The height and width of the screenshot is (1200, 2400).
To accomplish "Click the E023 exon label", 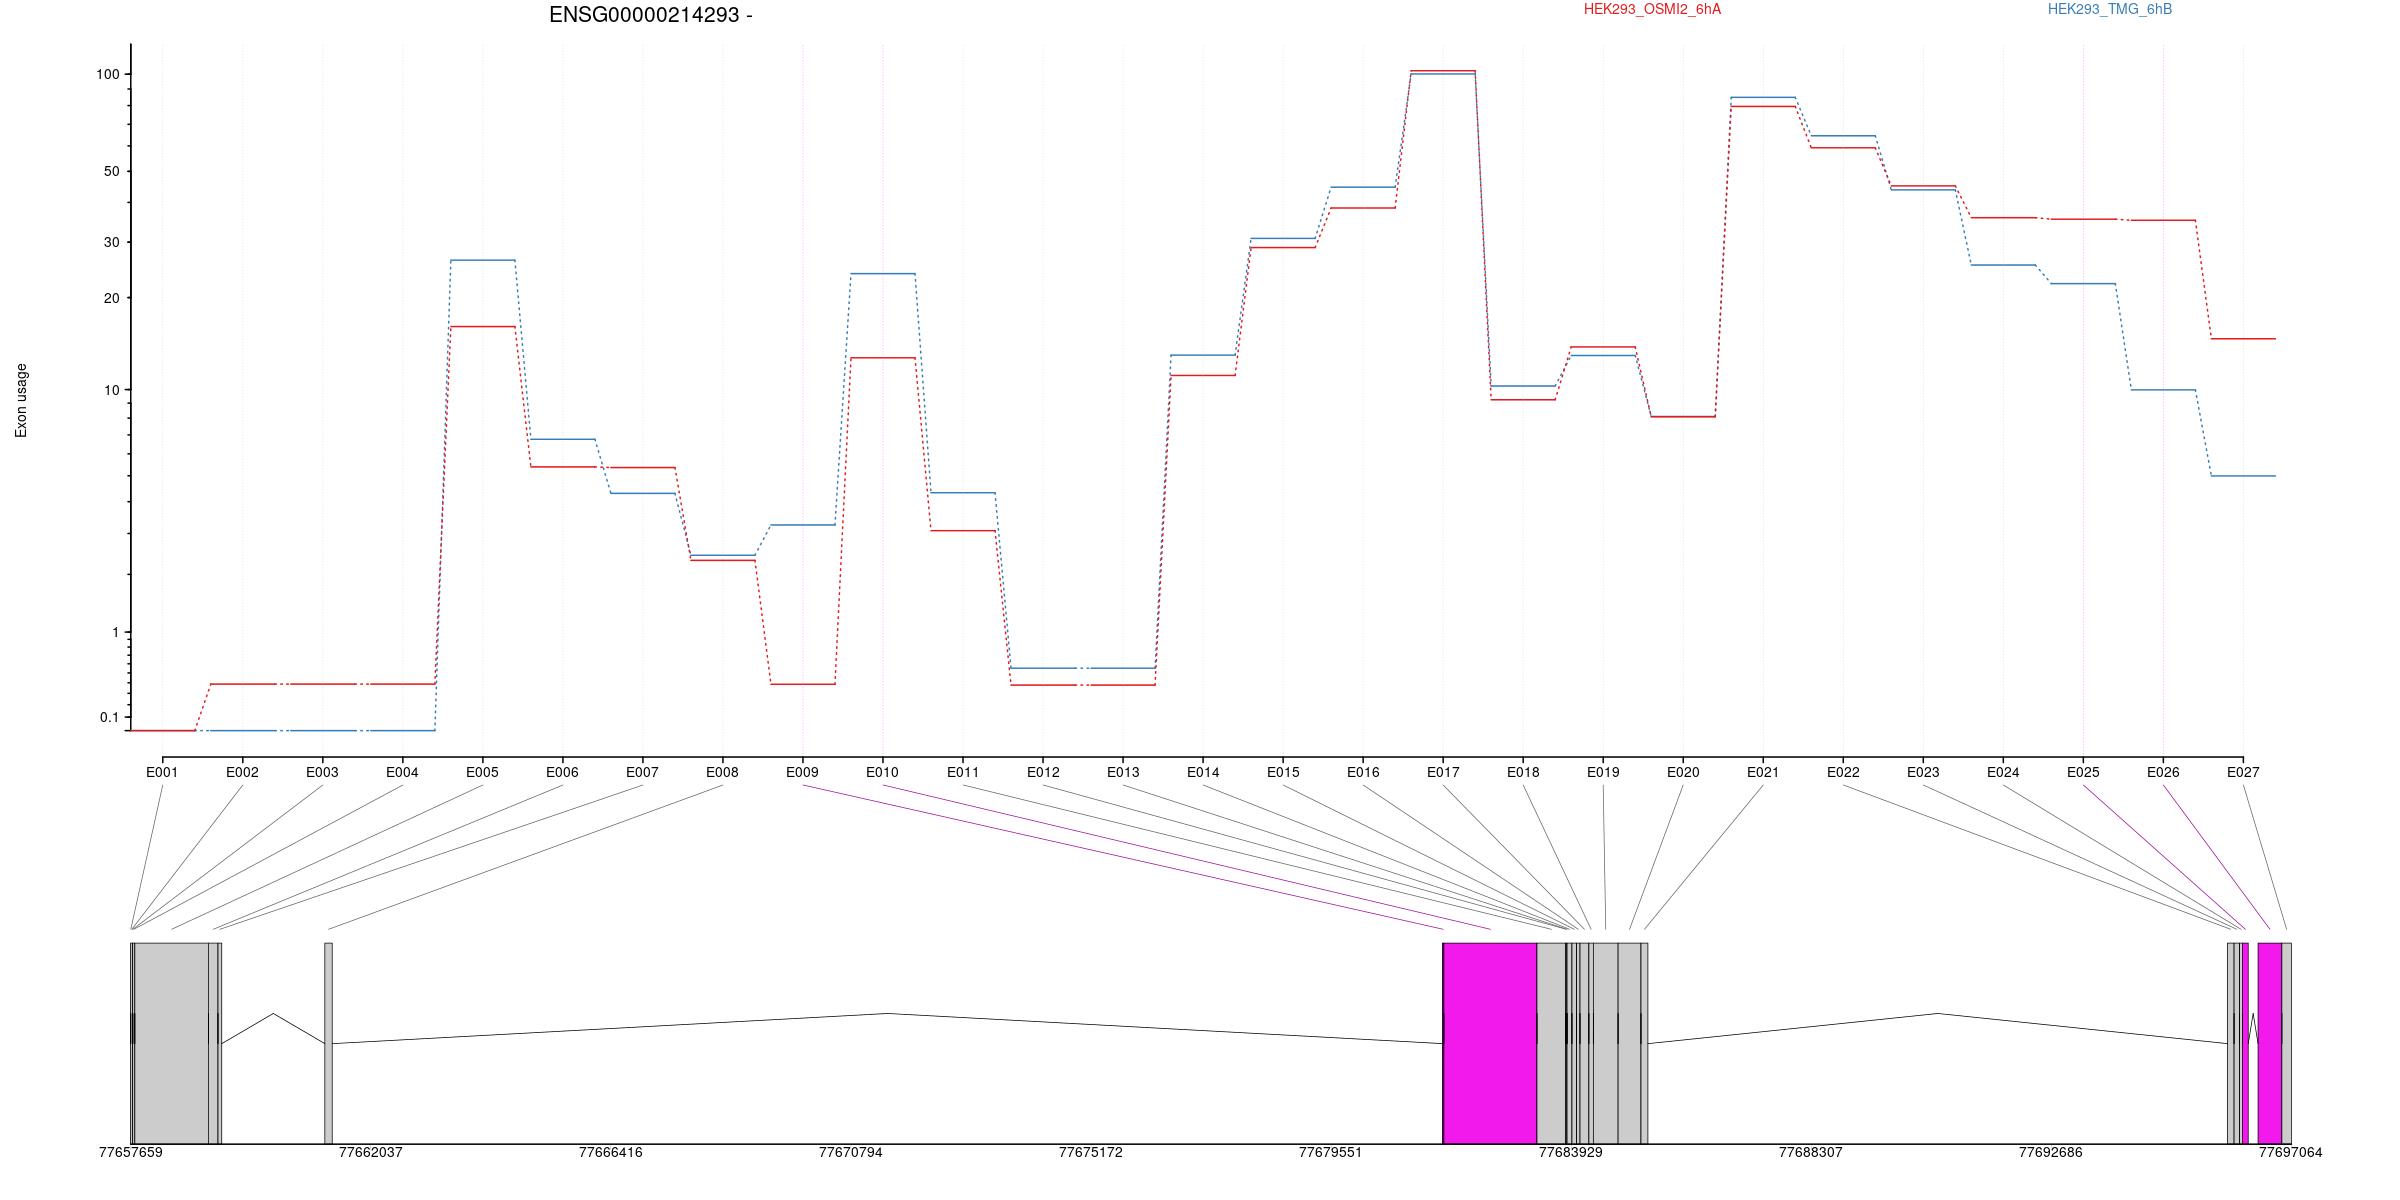I will (x=1923, y=772).
